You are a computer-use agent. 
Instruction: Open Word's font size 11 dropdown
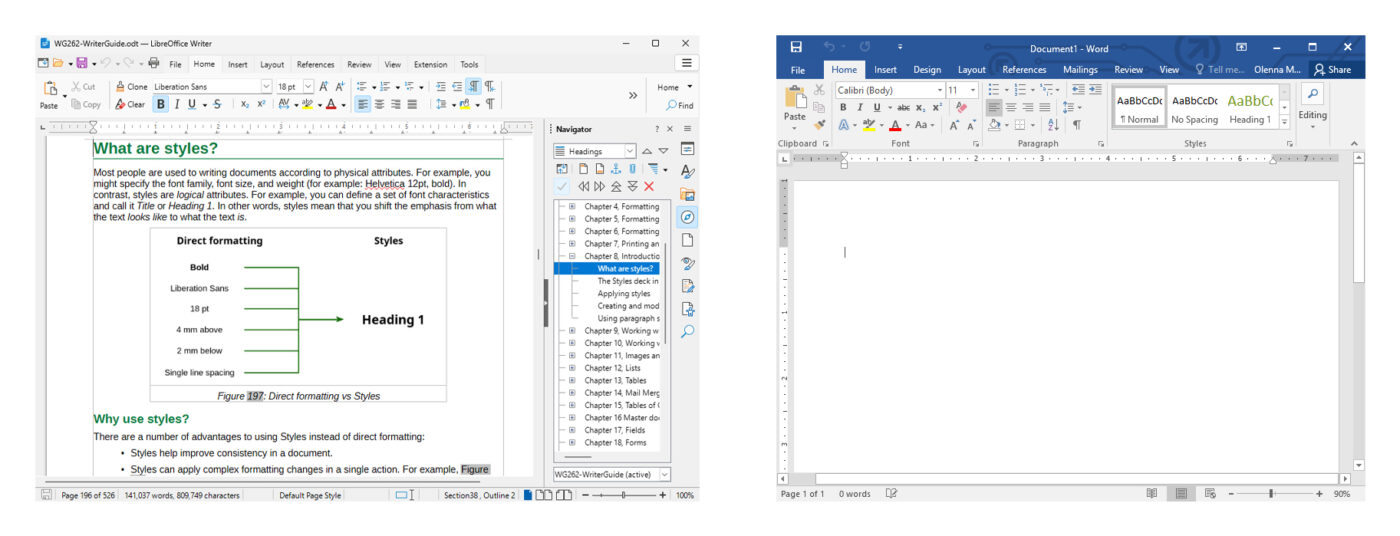coord(973,90)
